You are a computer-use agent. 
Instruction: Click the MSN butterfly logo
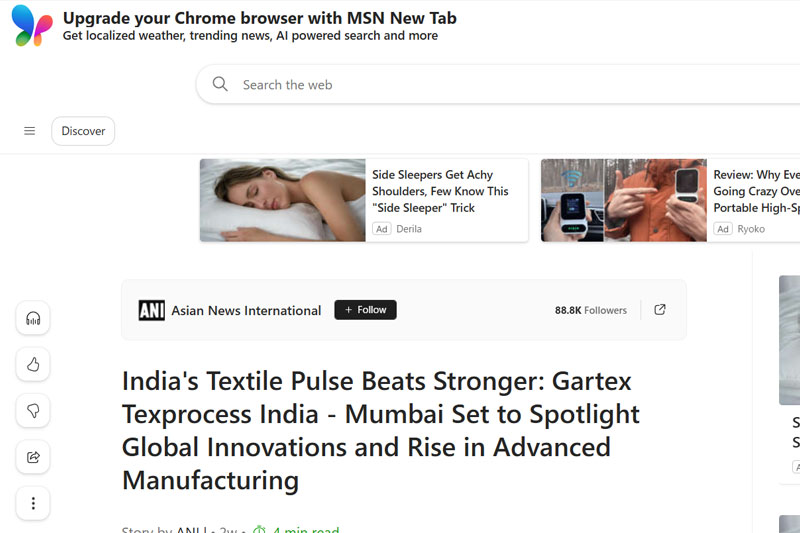tap(32, 26)
